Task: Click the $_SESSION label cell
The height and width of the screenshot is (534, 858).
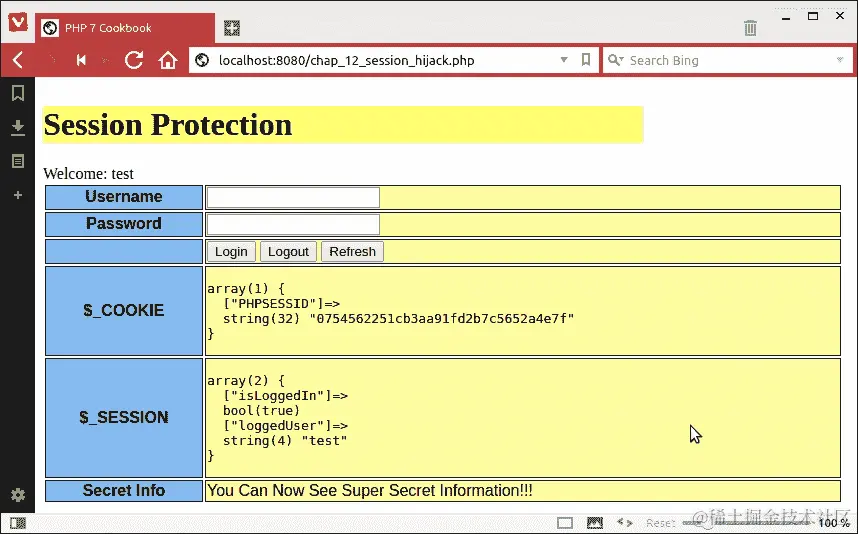Action: [124, 417]
